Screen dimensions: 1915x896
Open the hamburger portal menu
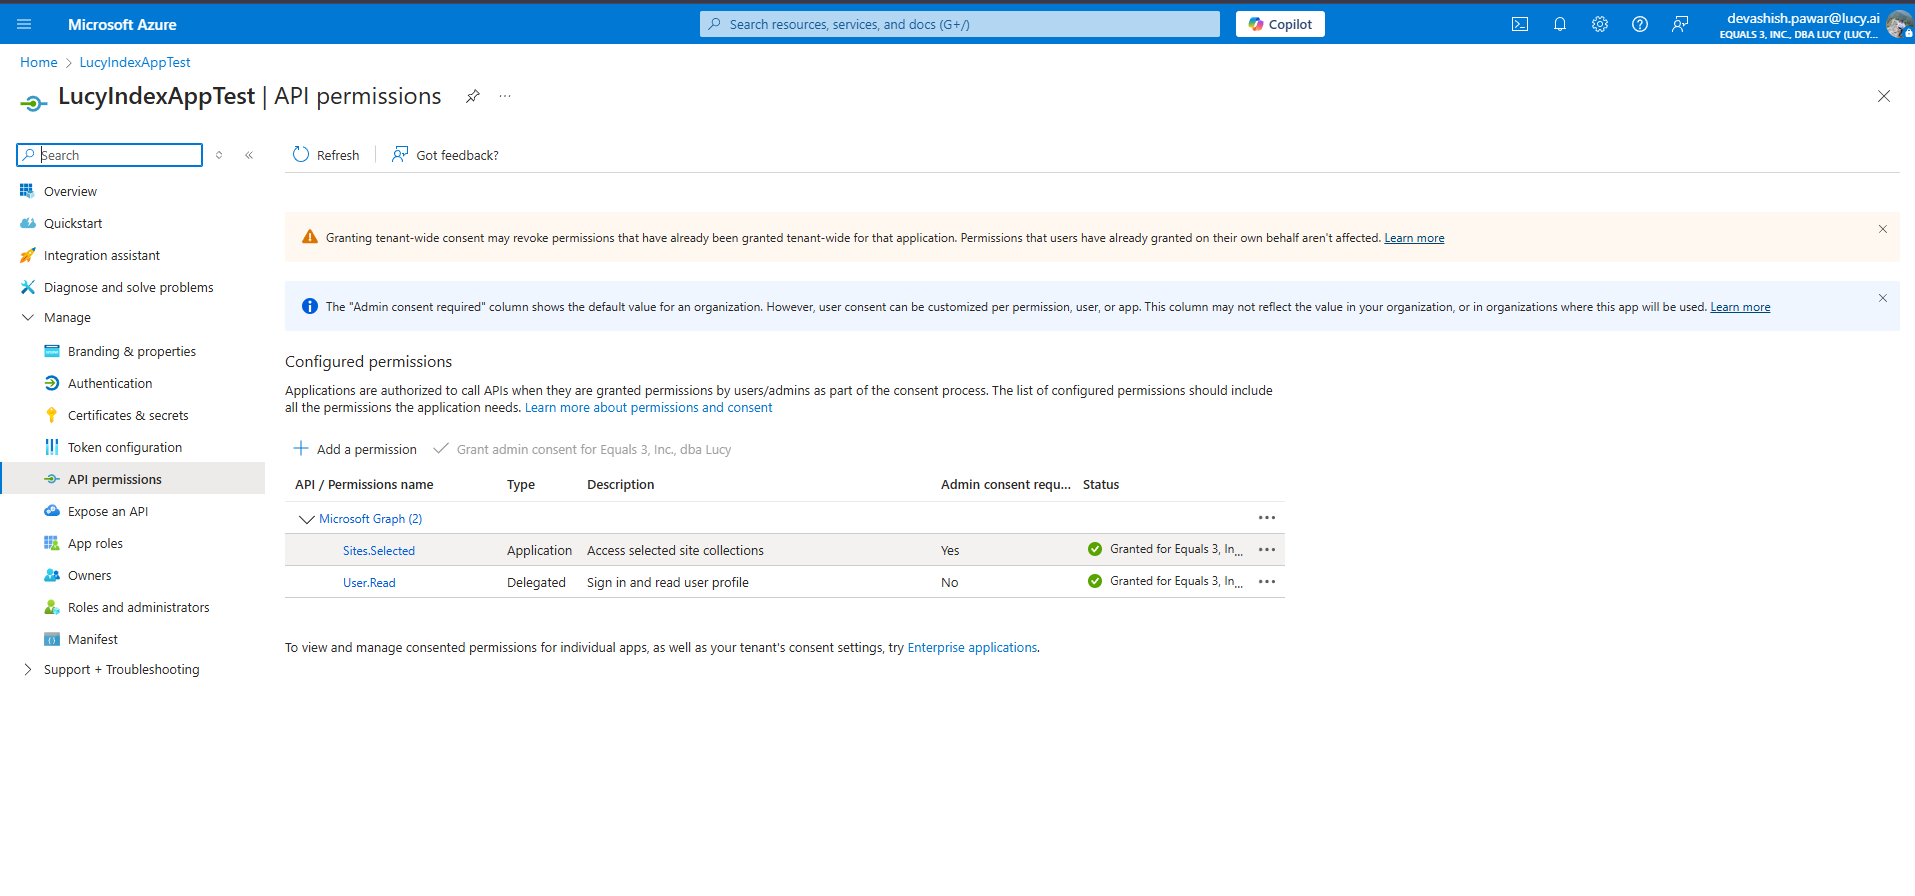pyautogui.click(x=24, y=24)
